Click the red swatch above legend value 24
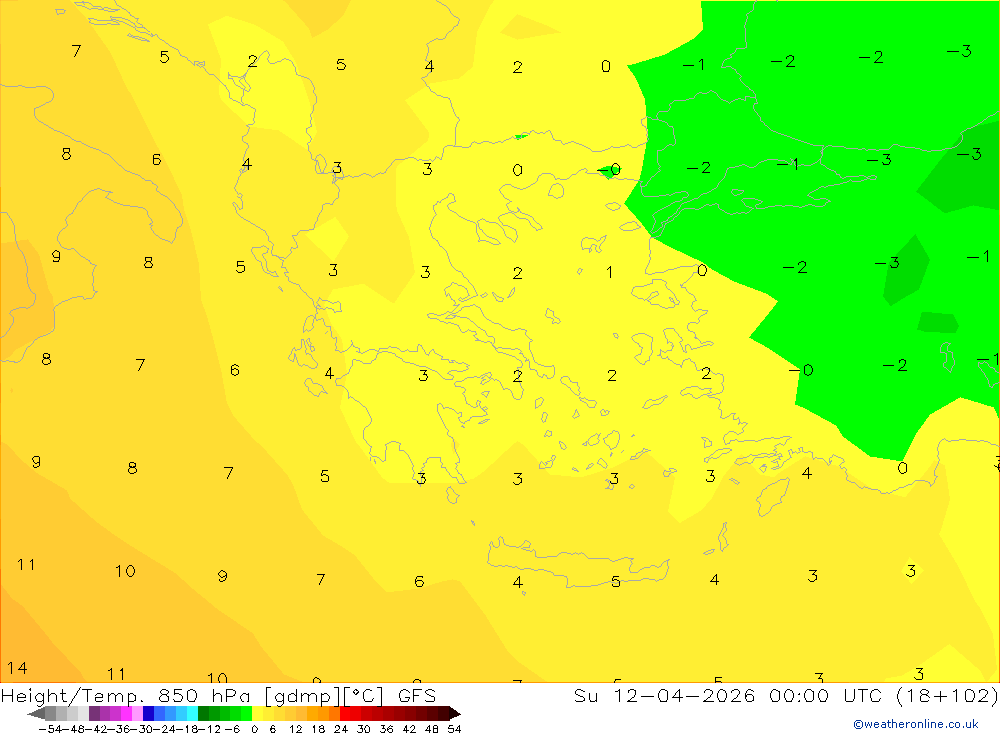This screenshot has width=1000, height=733. tap(345, 713)
